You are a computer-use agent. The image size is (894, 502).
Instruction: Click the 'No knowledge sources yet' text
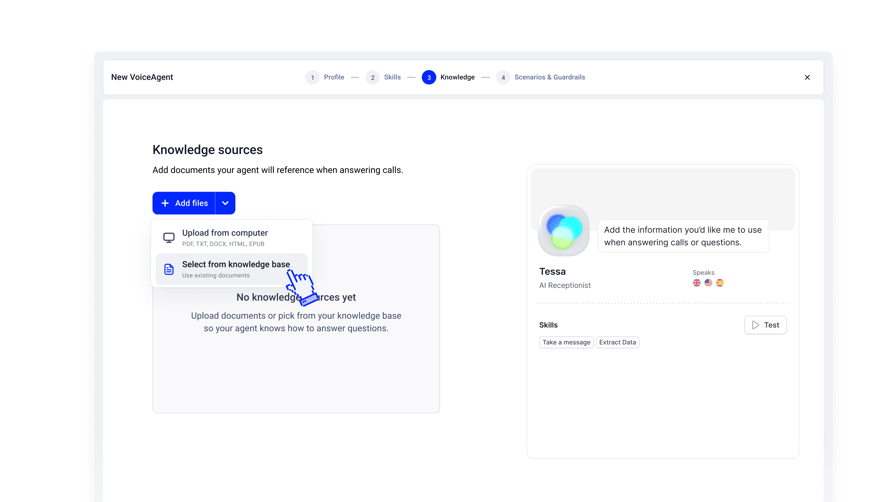click(x=296, y=297)
